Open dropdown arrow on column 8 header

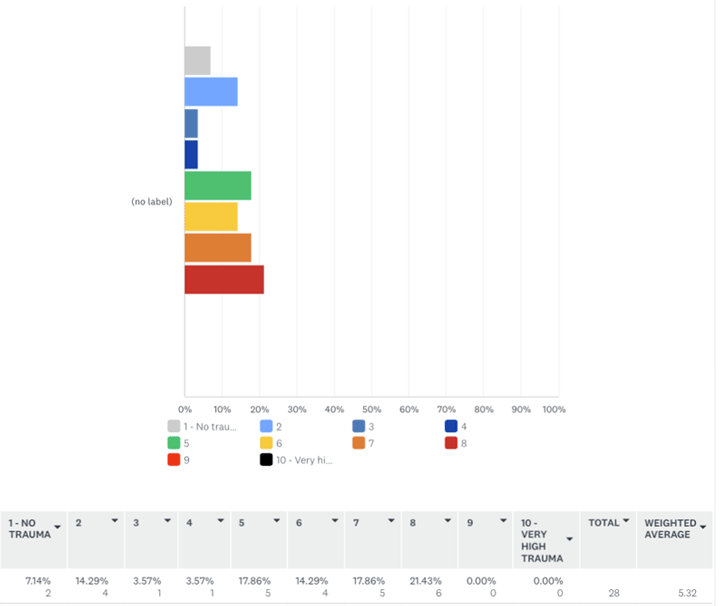pos(448,521)
